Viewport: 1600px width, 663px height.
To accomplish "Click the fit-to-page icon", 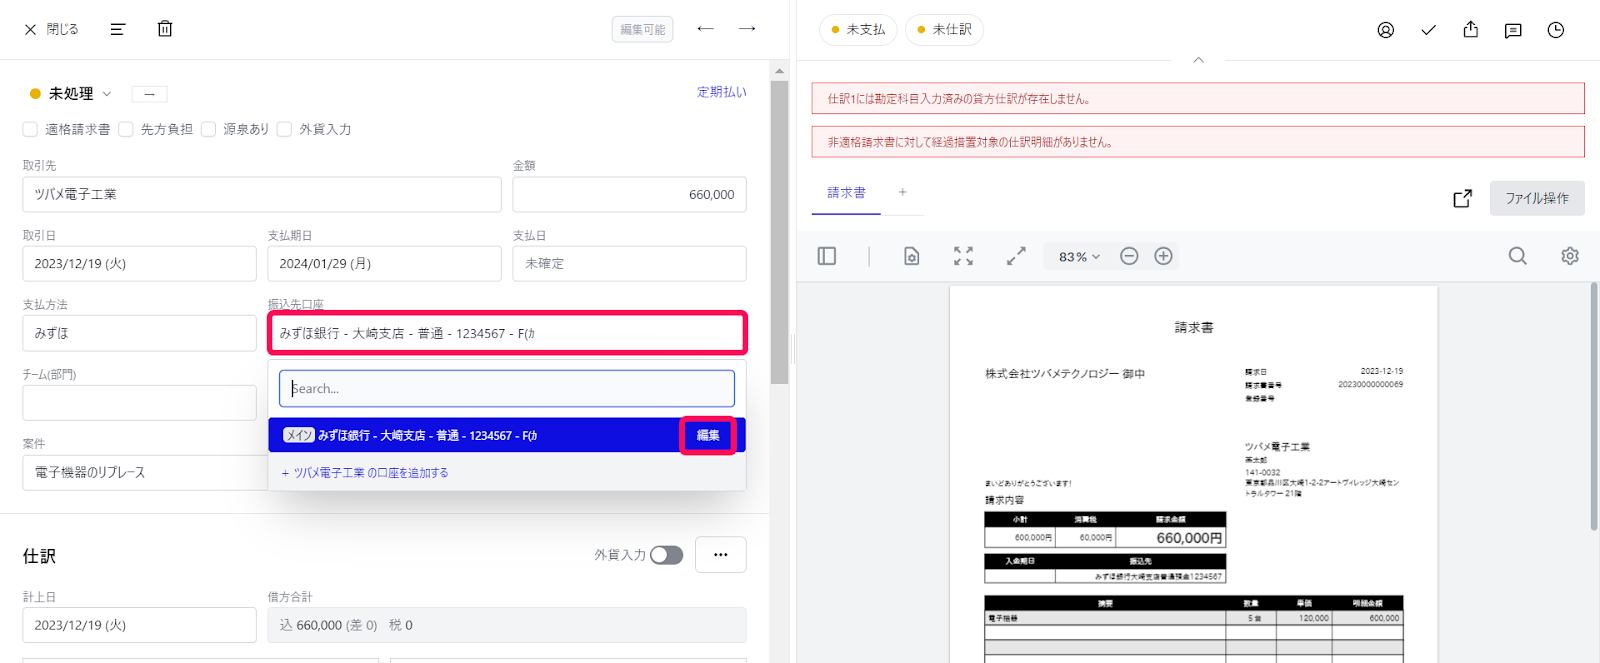I will point(963,256).
